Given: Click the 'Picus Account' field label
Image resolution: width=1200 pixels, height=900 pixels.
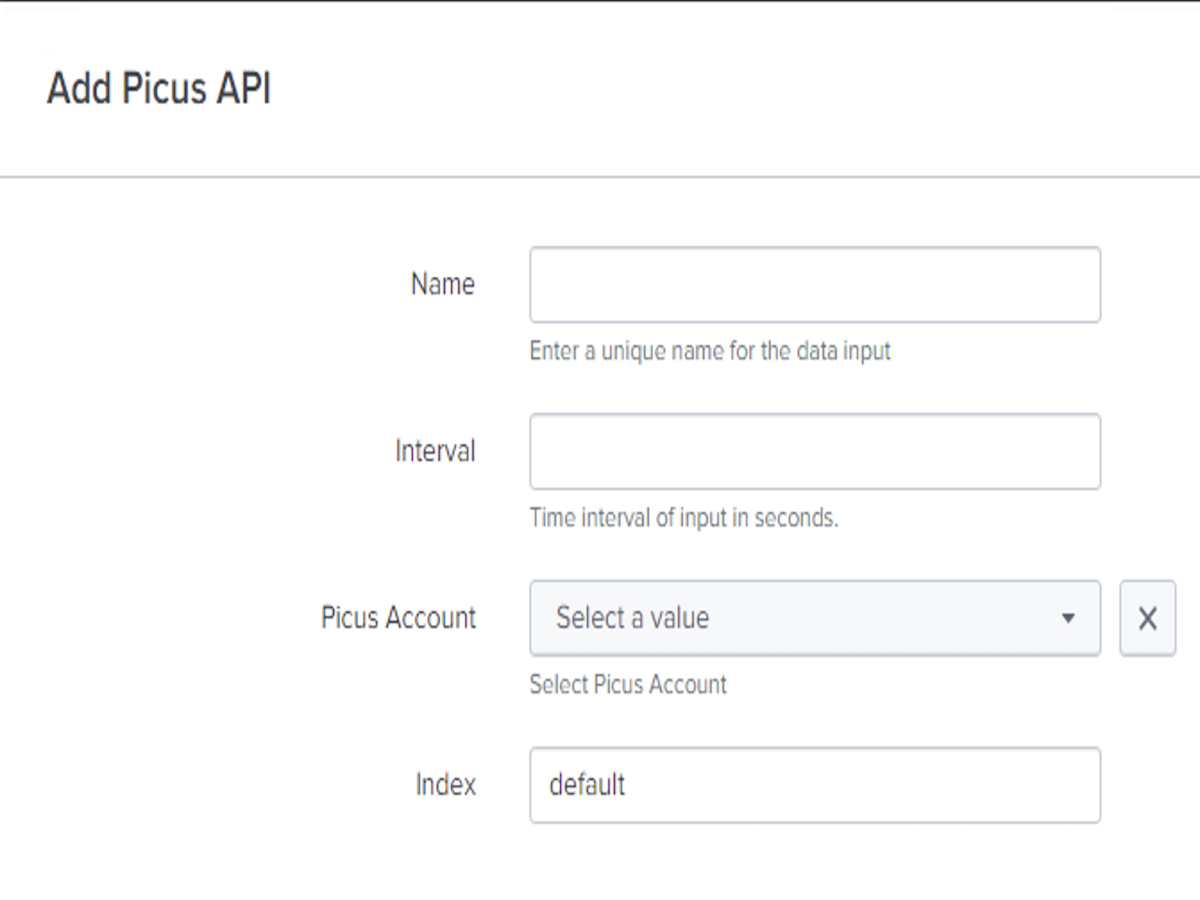Looking at the screenshot, I should 399,618.
